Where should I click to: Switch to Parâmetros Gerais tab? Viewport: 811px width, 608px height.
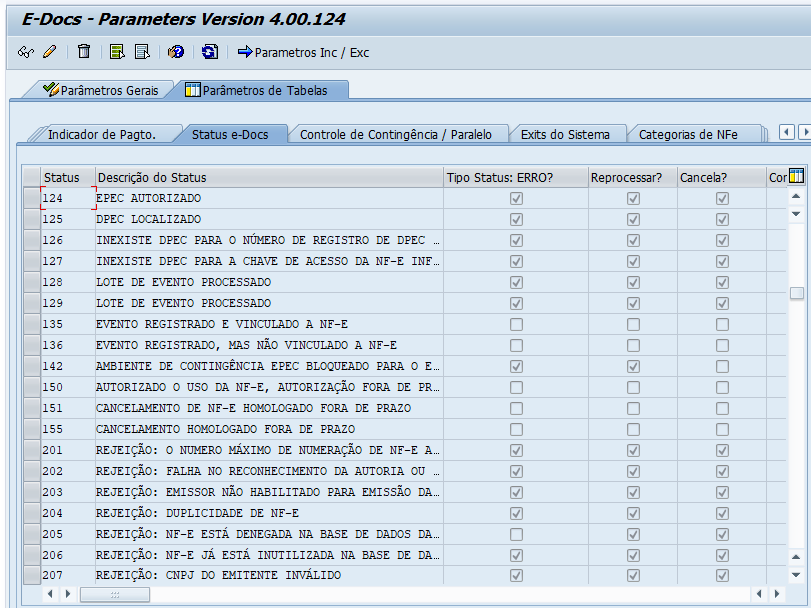(99, 90)
